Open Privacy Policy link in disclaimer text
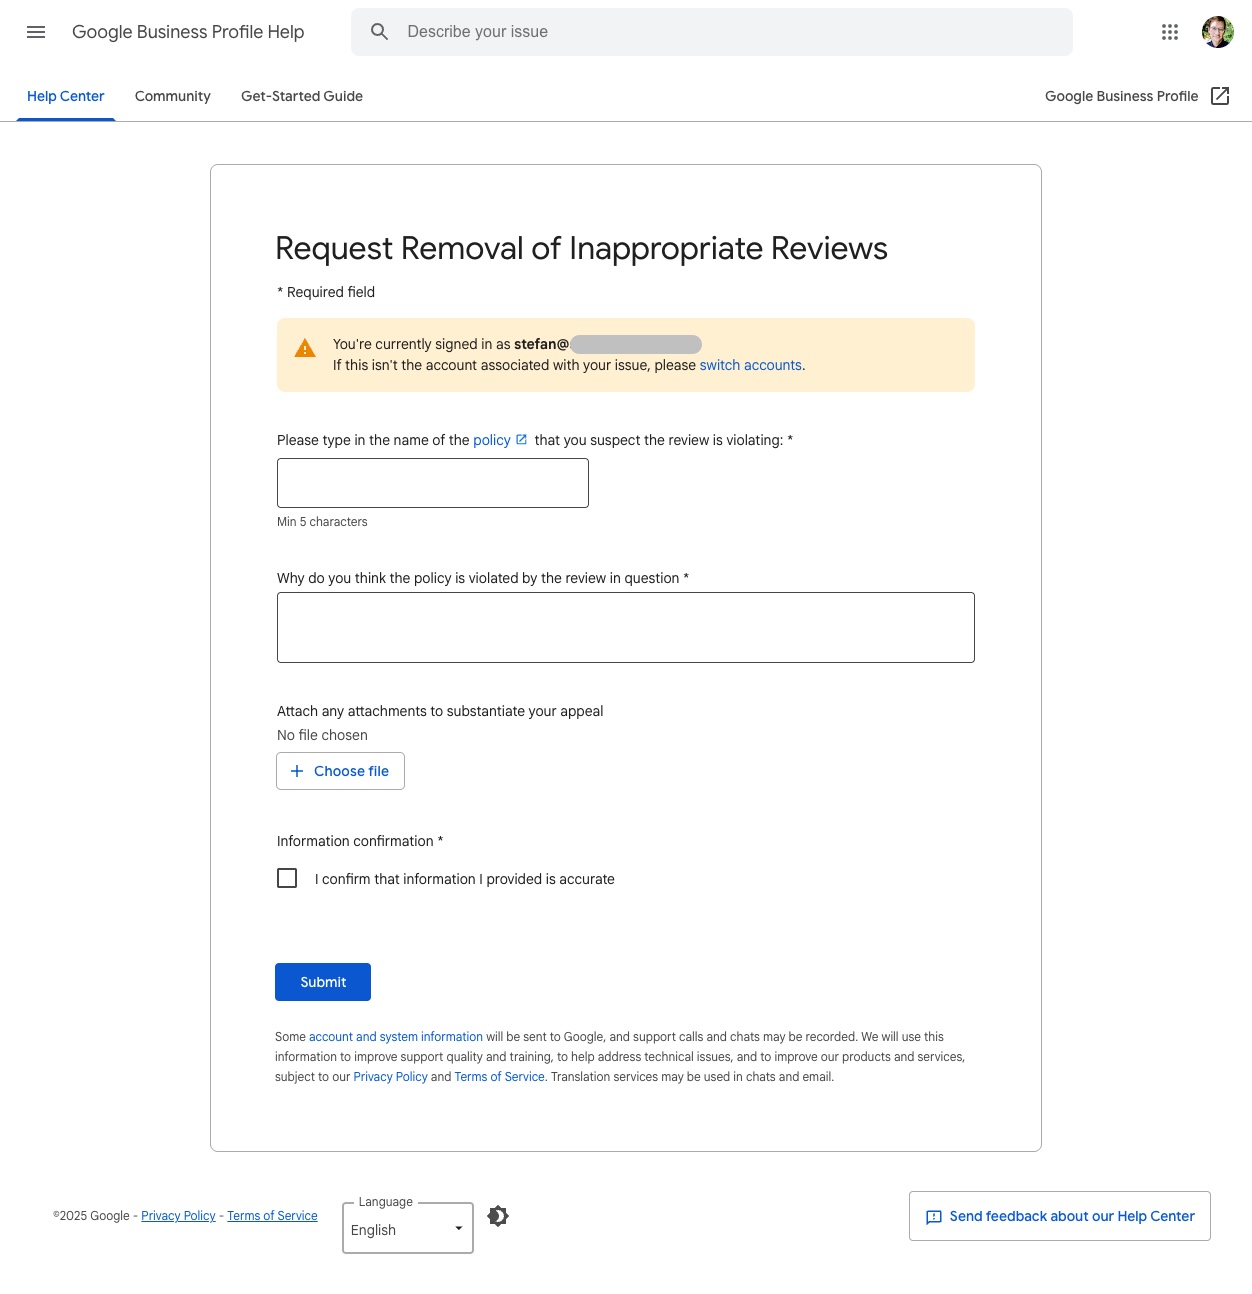Screen dimensions: 1252x1294 coord(390,1077)
